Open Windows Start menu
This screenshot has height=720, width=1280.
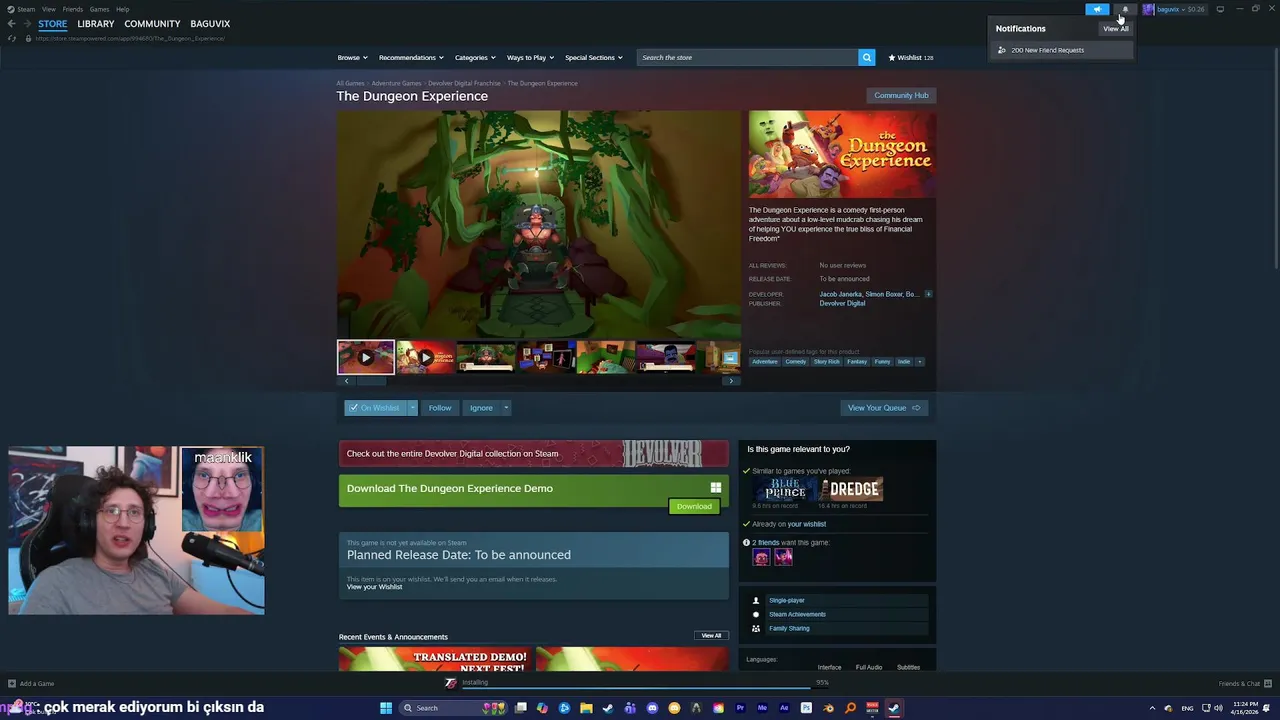(386, 708)
